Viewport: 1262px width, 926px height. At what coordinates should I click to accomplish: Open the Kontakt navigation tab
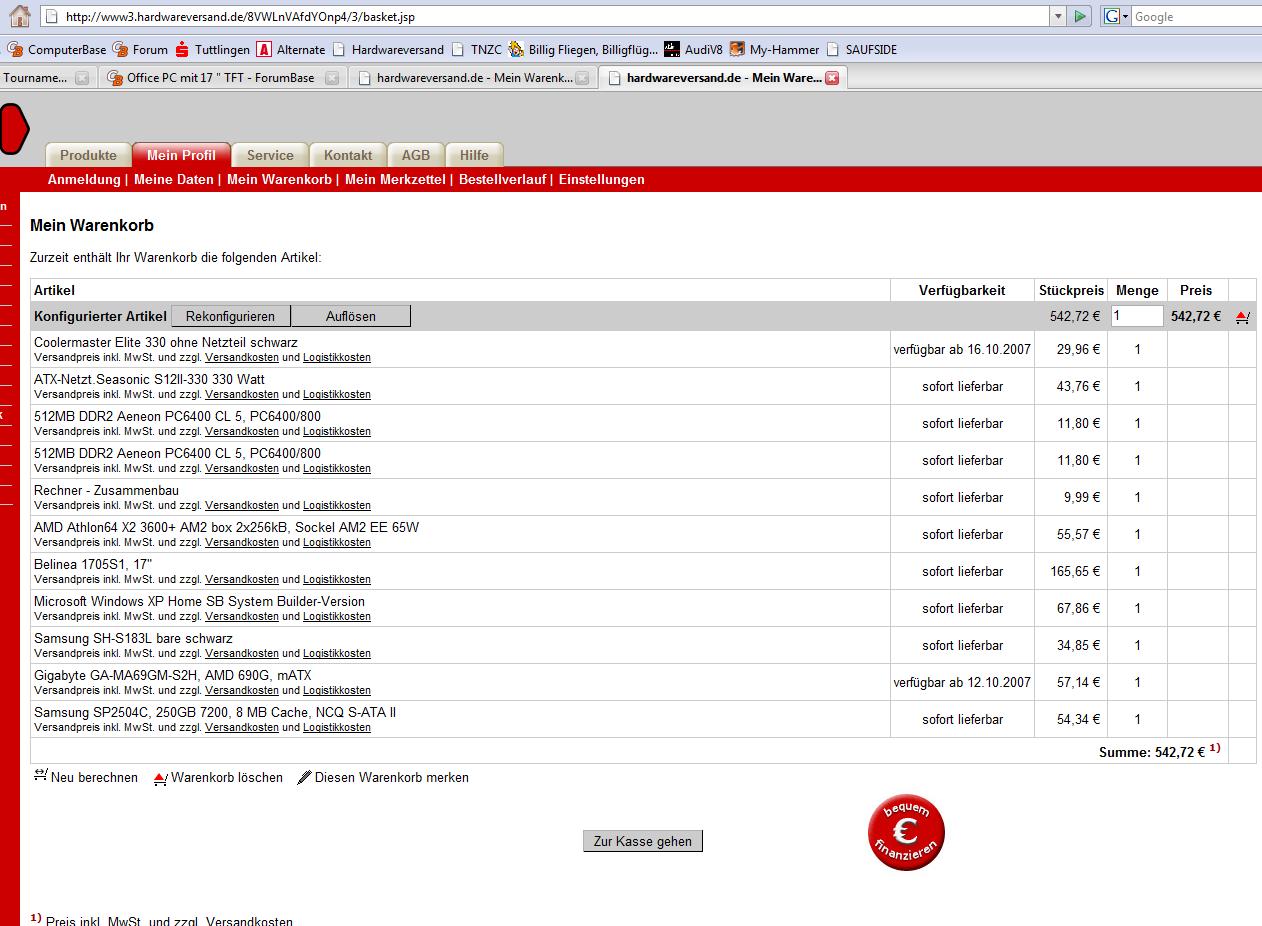(x=348, y=155)
